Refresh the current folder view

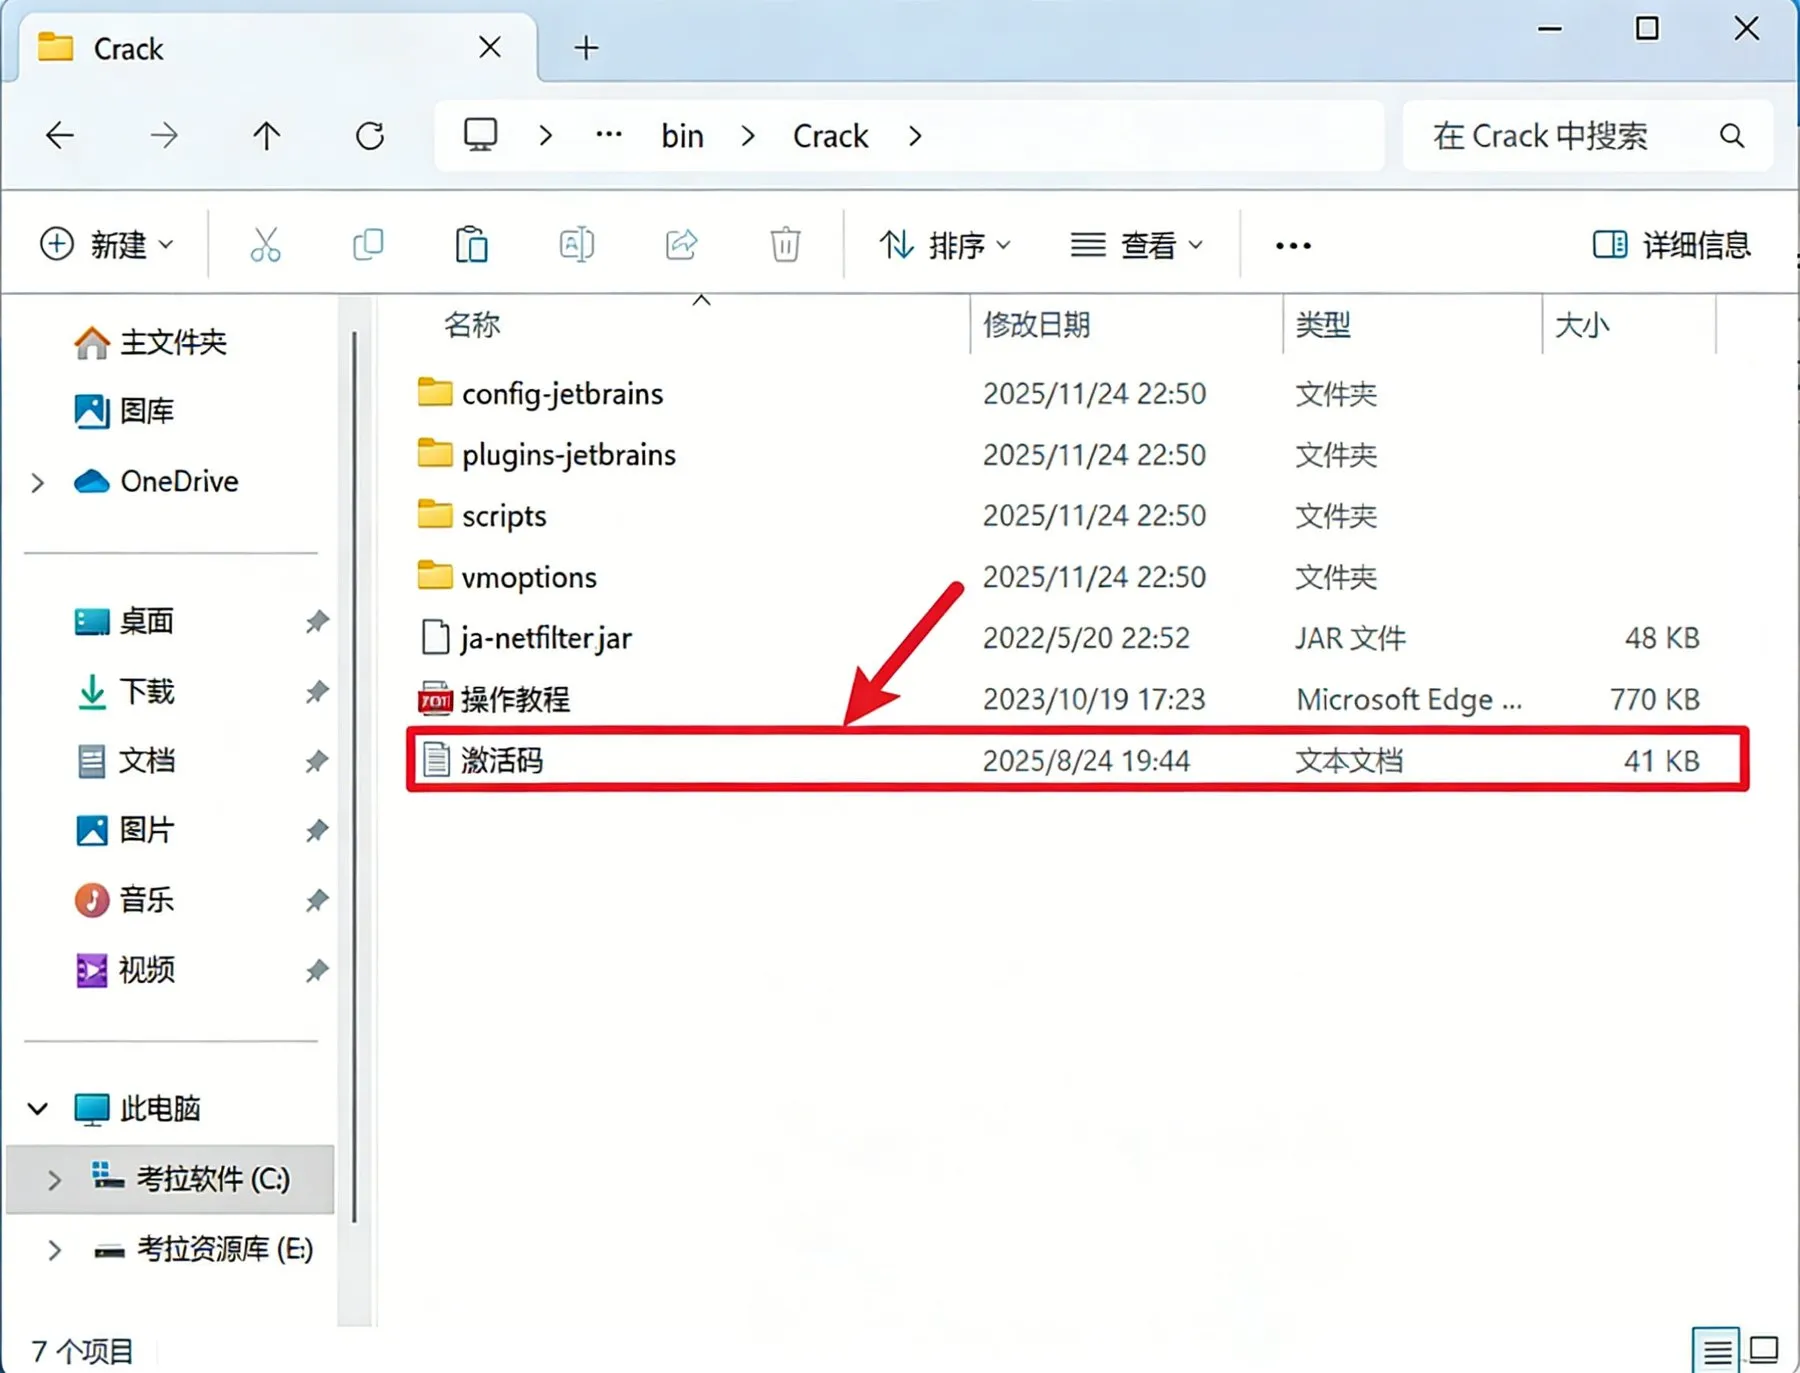pos(370,135)
